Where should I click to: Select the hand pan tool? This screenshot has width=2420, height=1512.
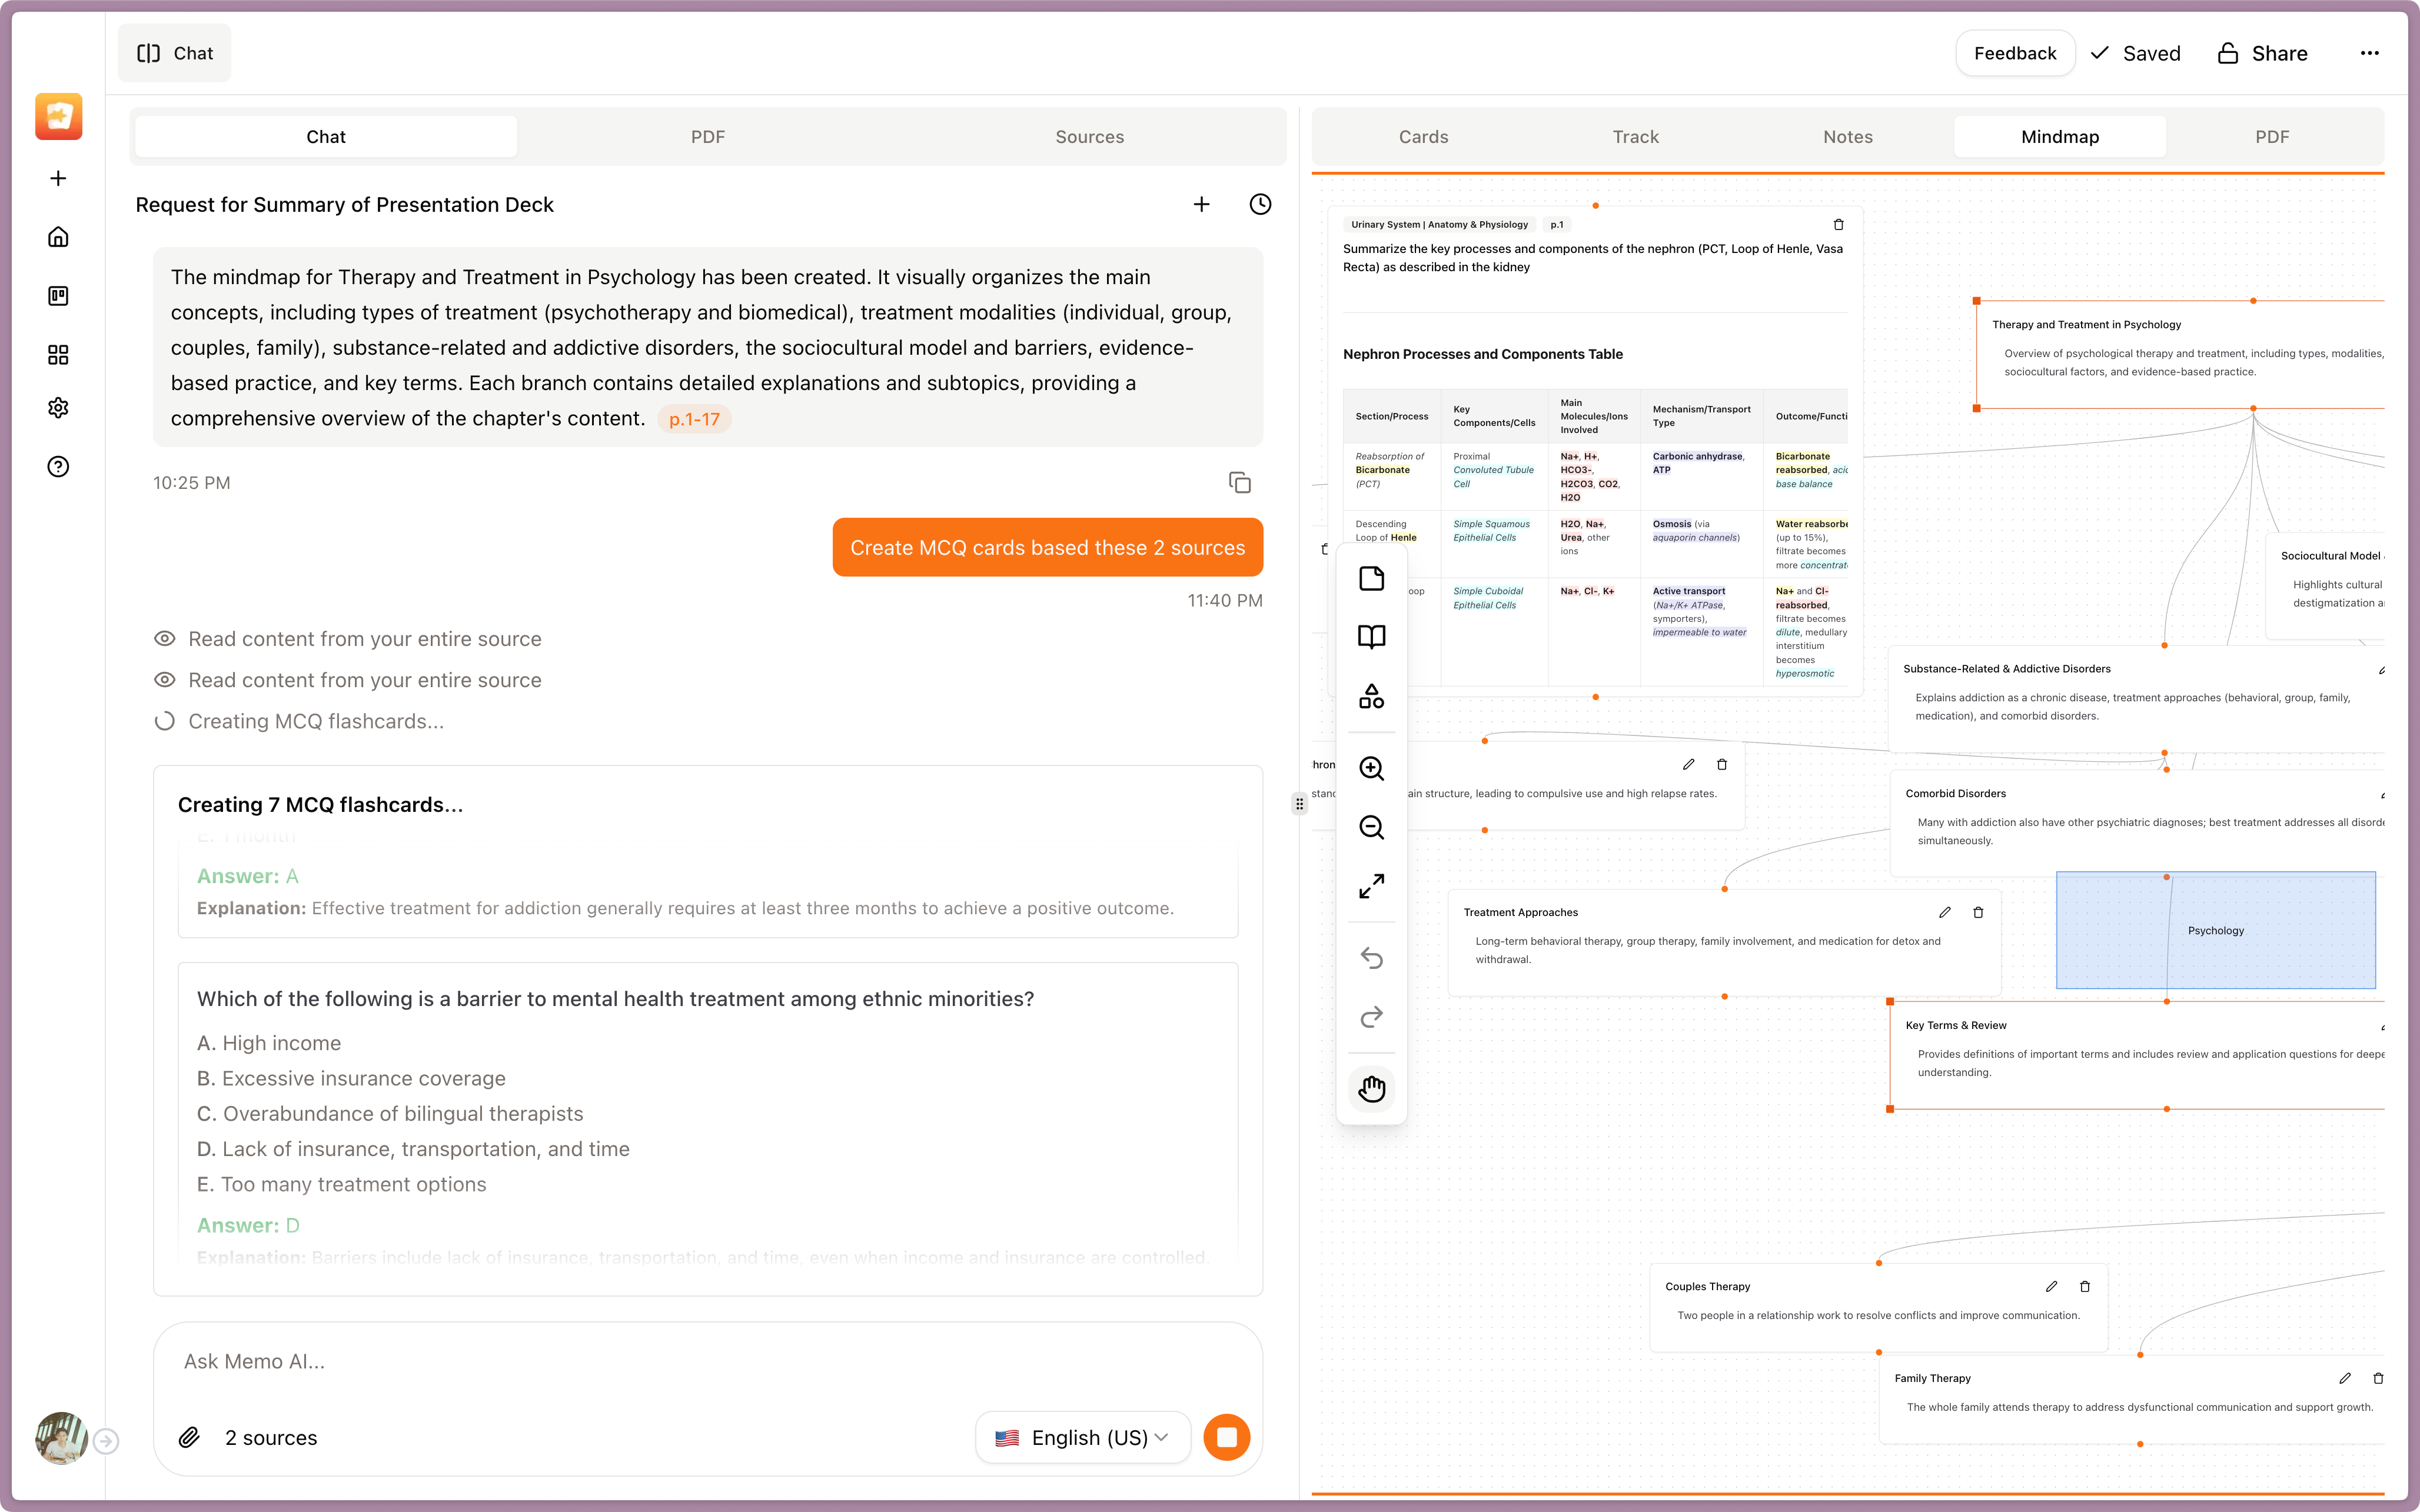[x=1371, y=1088]
